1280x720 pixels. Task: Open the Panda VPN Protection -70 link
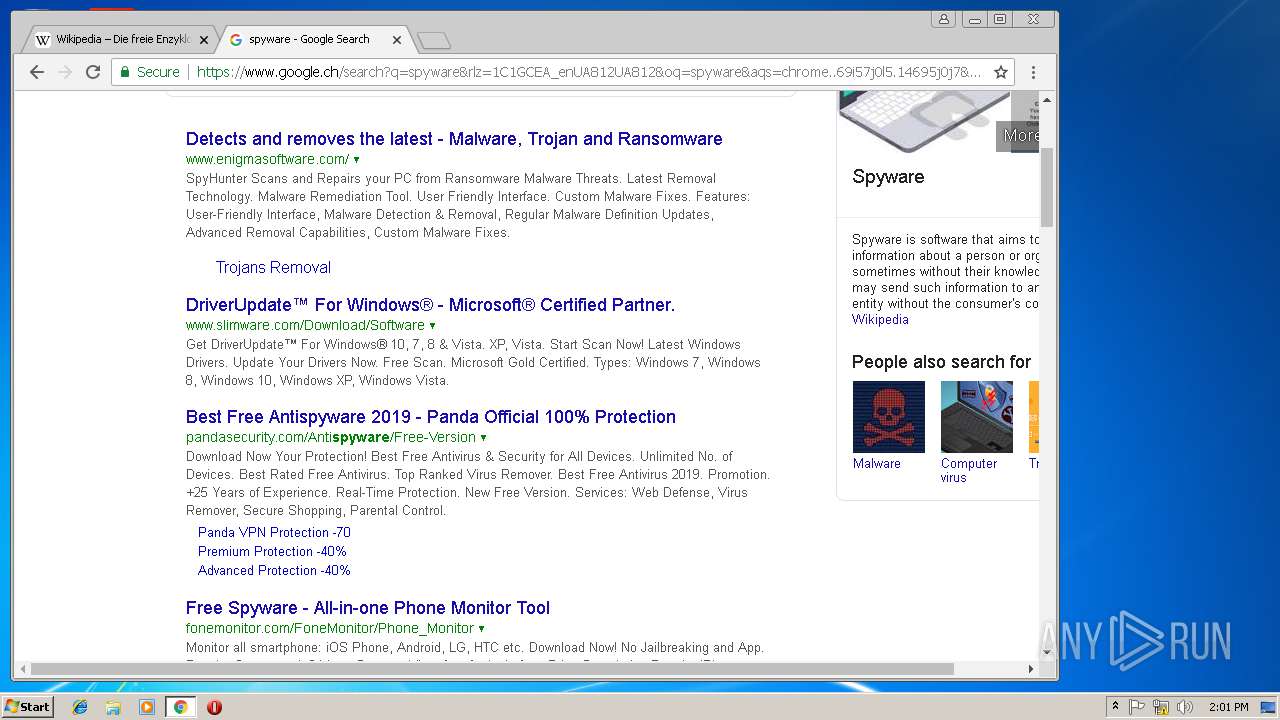tap(274, 532)
